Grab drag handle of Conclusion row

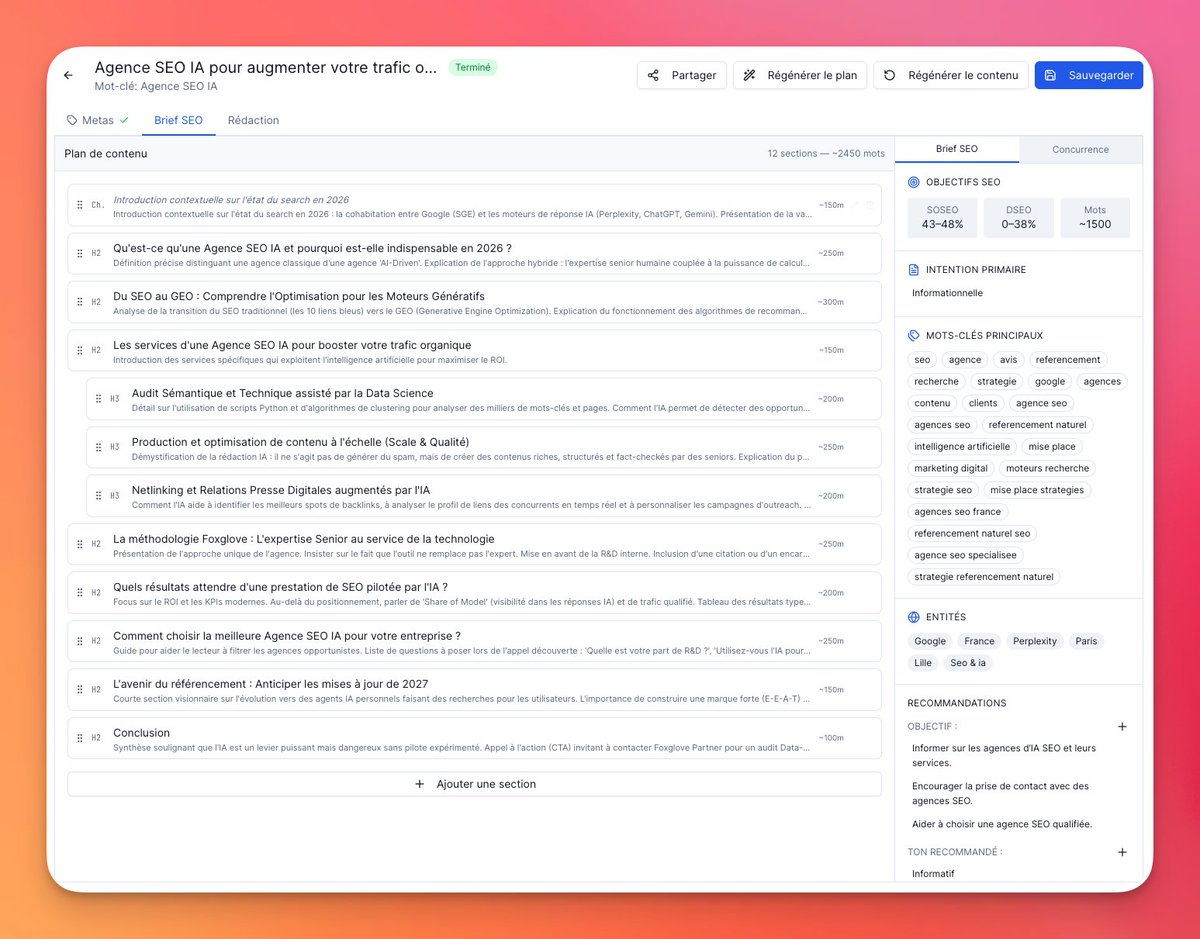(80, 738)
